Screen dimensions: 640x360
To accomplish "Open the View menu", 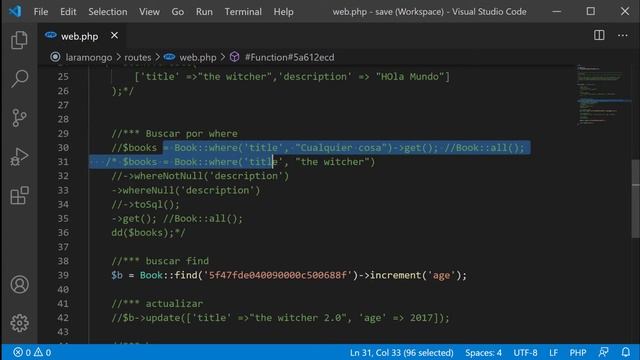I will pyautogui.click(x=149, y=11).
